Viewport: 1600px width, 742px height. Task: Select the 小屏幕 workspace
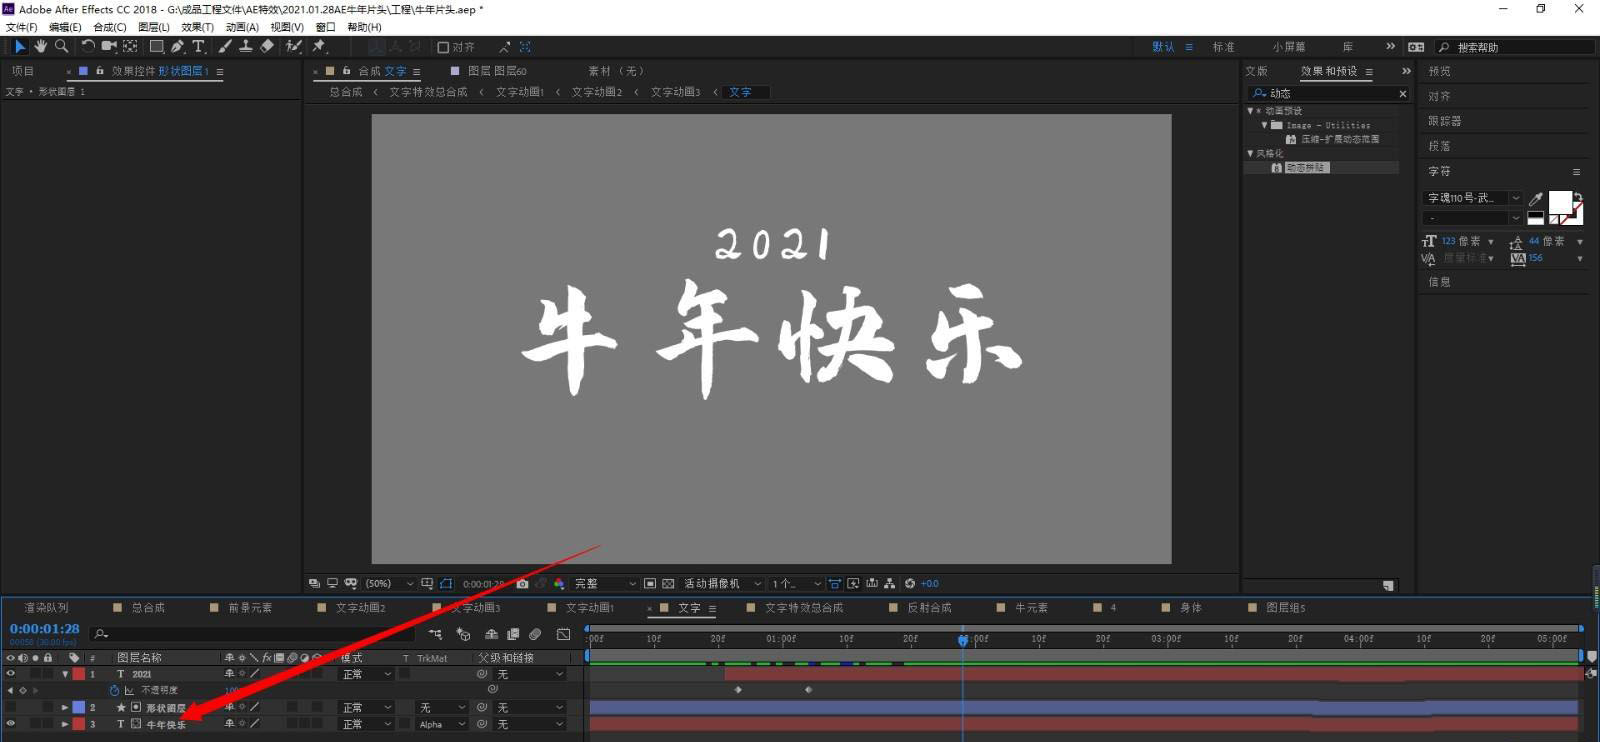(x=1289, y=47)
